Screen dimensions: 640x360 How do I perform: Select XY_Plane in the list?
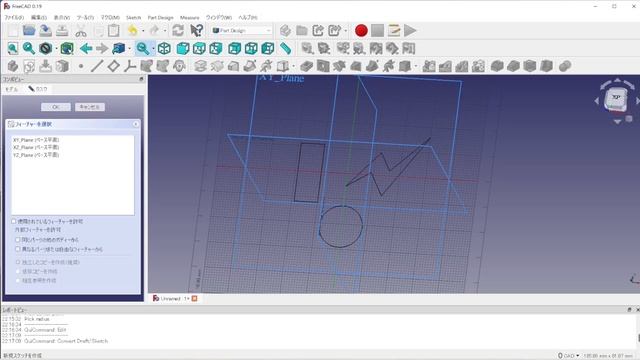coord(36,140)
